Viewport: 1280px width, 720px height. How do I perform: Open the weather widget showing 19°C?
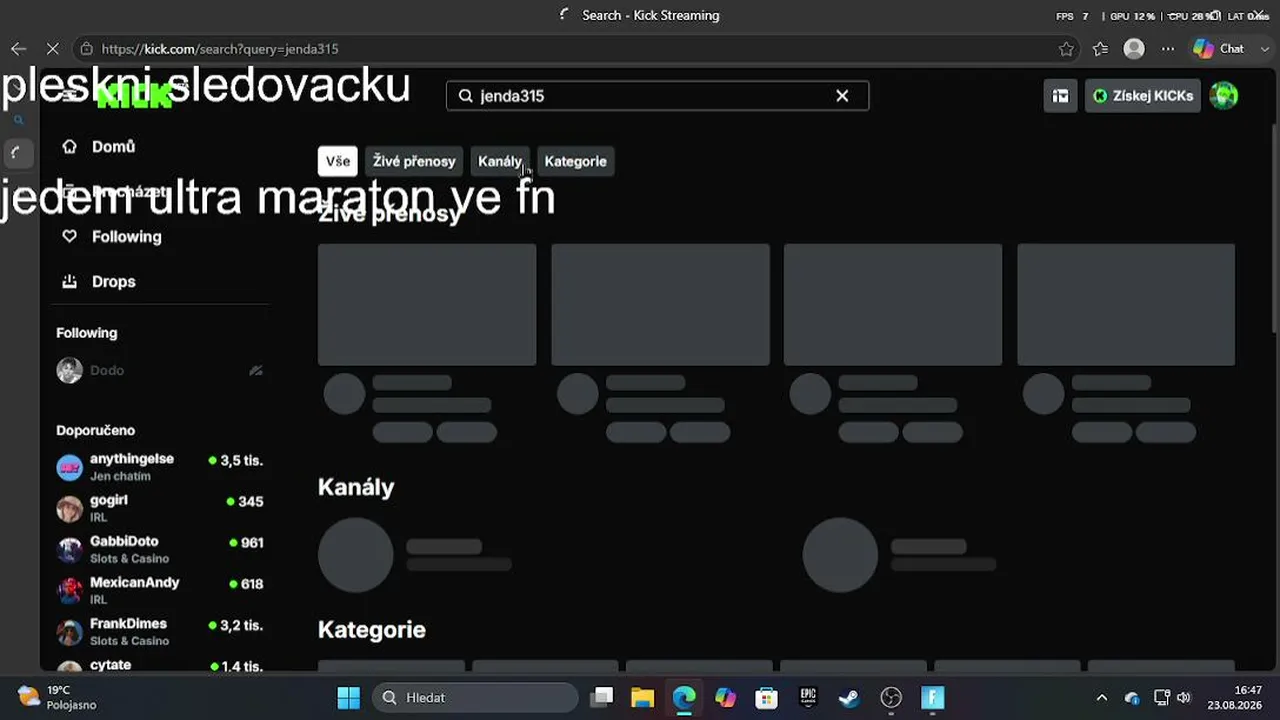pos(58,698)
